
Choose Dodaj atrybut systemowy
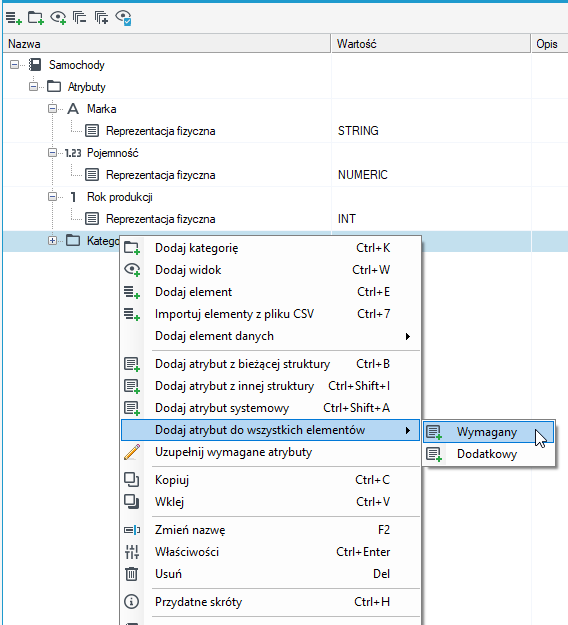pyautogui.click(x=271, y=408)
